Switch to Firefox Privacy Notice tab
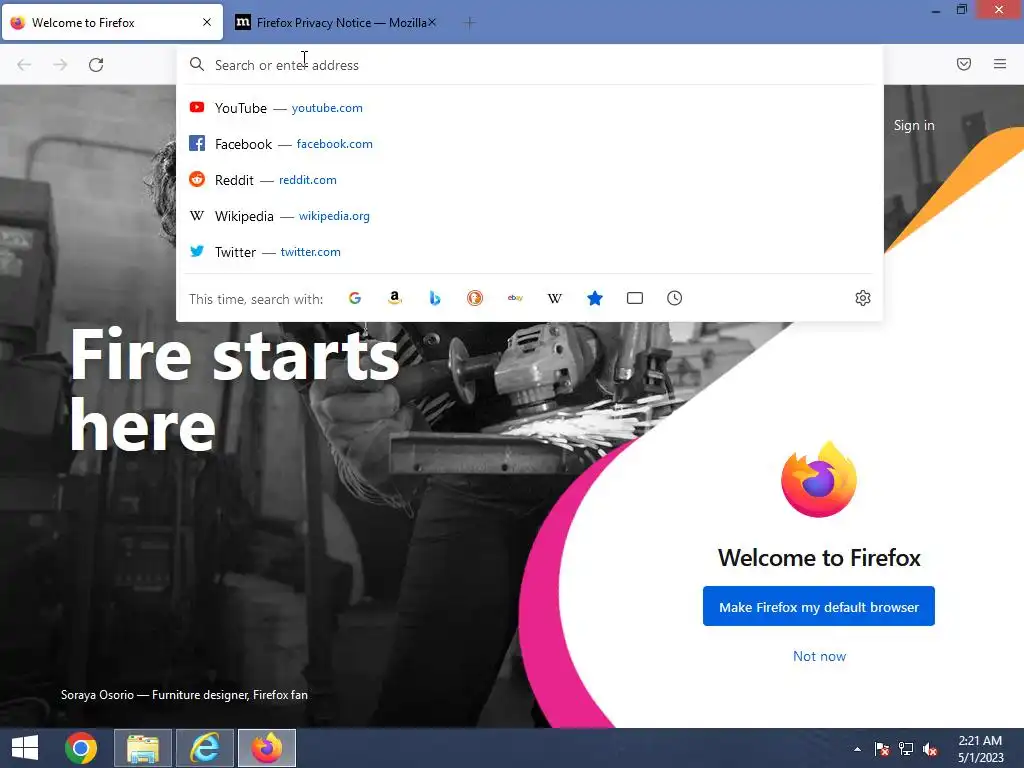This screenshot has height=768, width=1024. (336, 23)
